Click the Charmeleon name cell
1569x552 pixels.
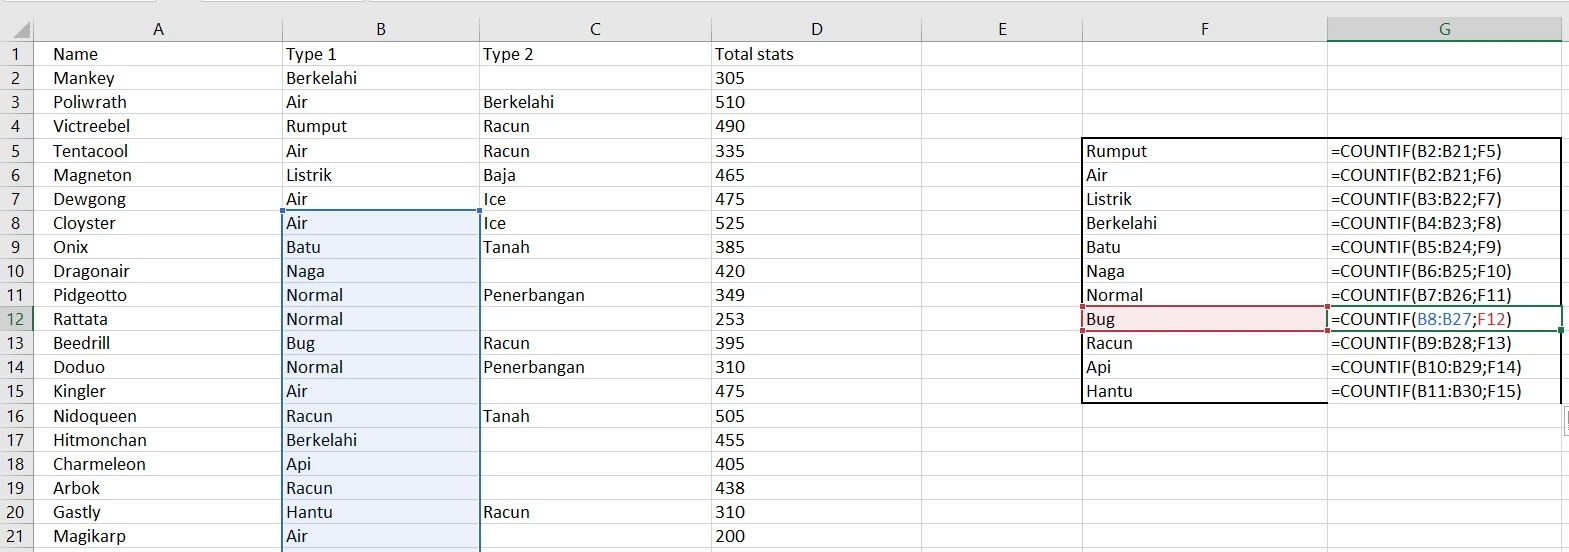click(158, 464)
